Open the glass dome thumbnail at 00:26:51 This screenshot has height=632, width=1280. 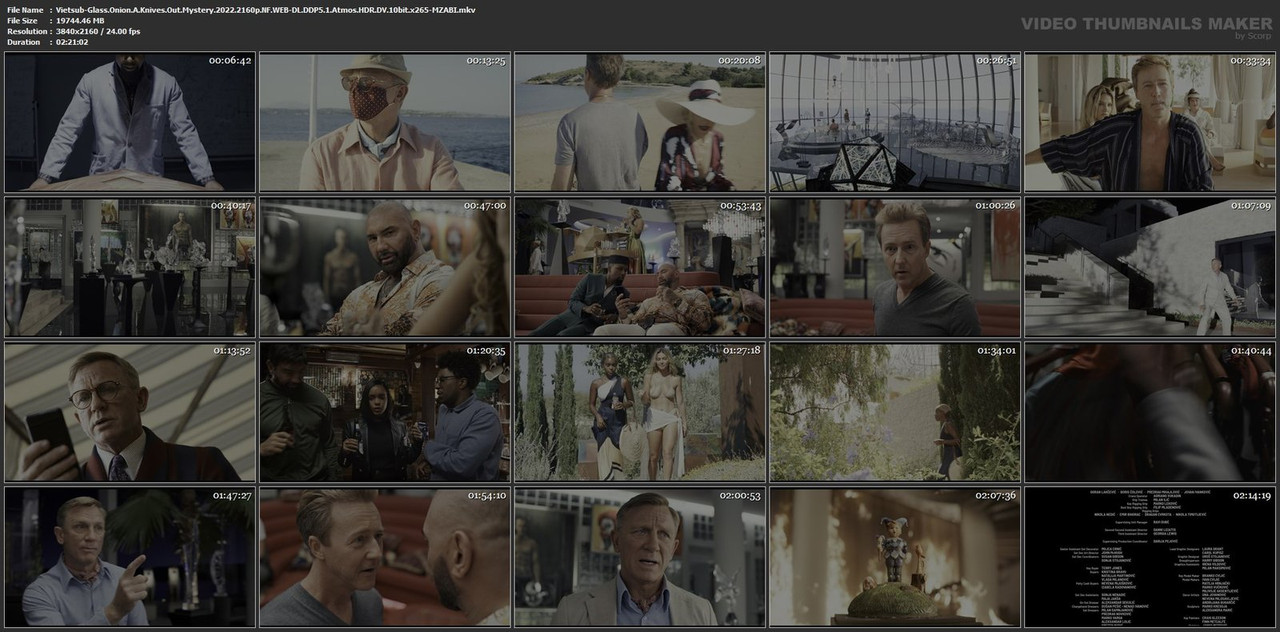tap(895, 121)
